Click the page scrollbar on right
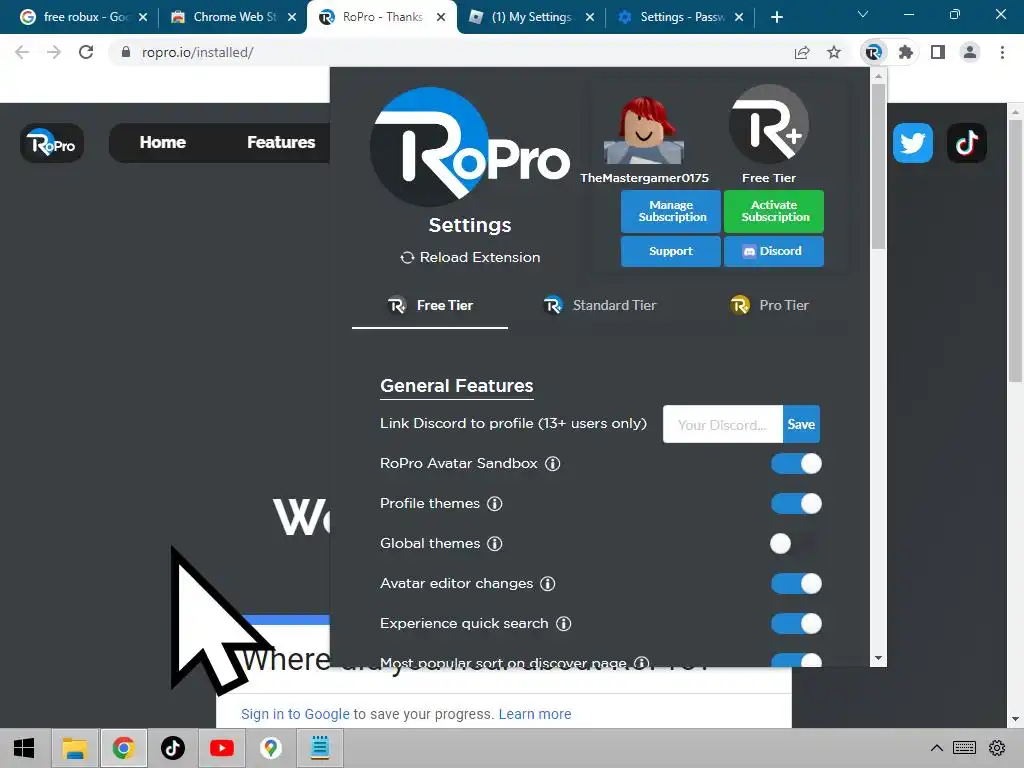The height and width of the screenshot is (768, 1024). pos(1015,251)
